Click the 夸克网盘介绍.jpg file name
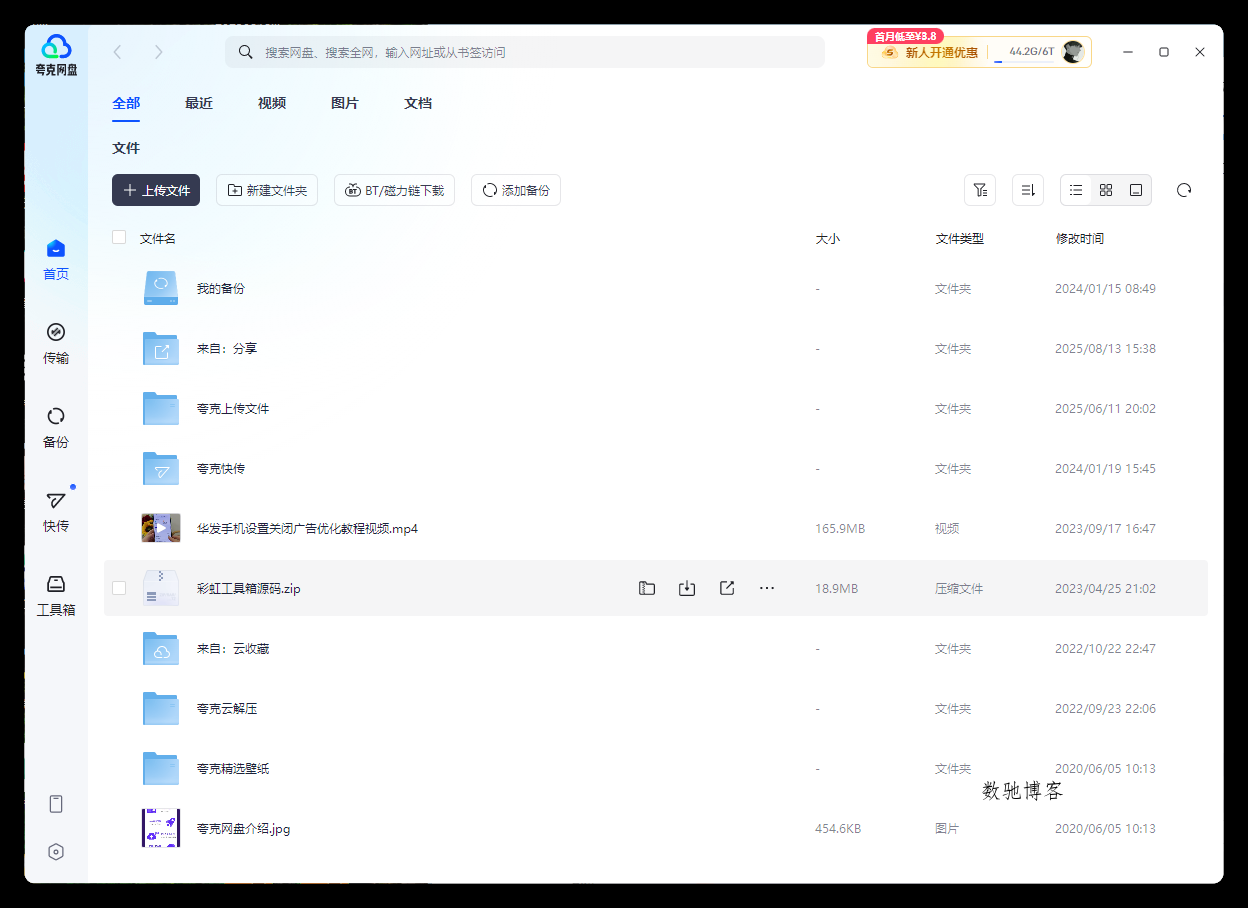The width and height of the screenshot is (1248, 908). [x=243, y=828]
